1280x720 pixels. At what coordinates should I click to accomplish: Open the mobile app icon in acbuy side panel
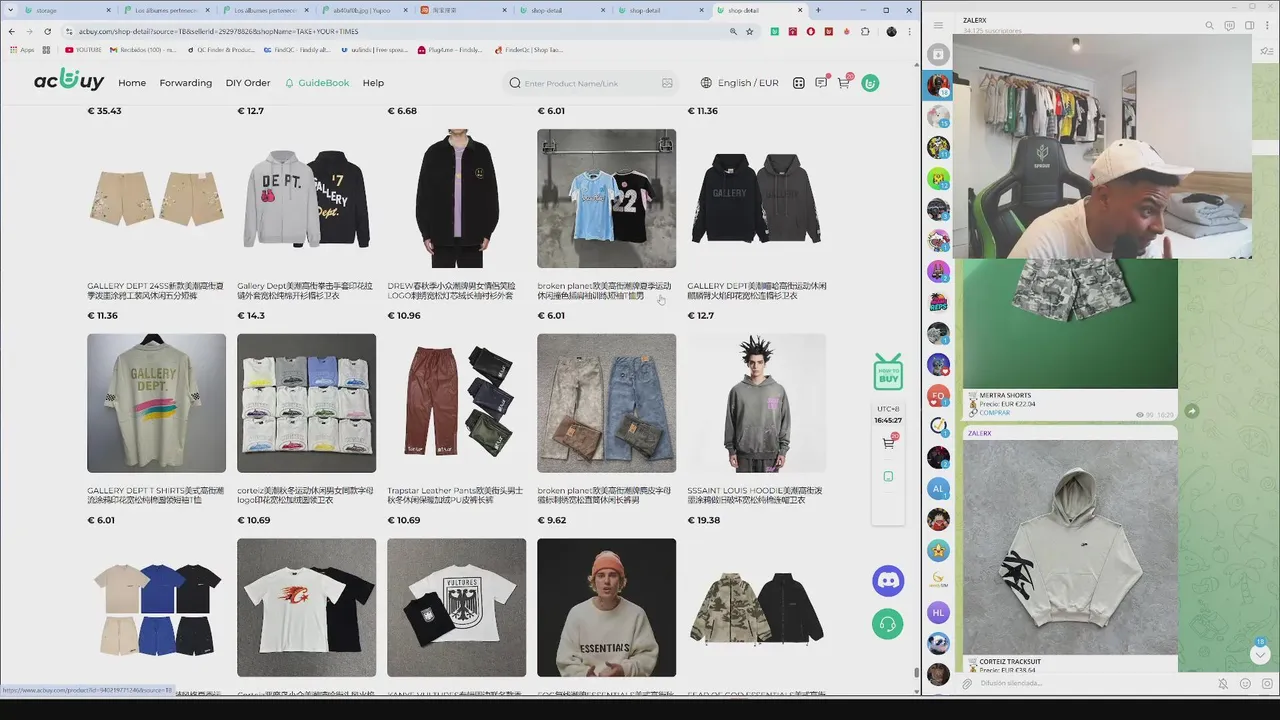888,477
